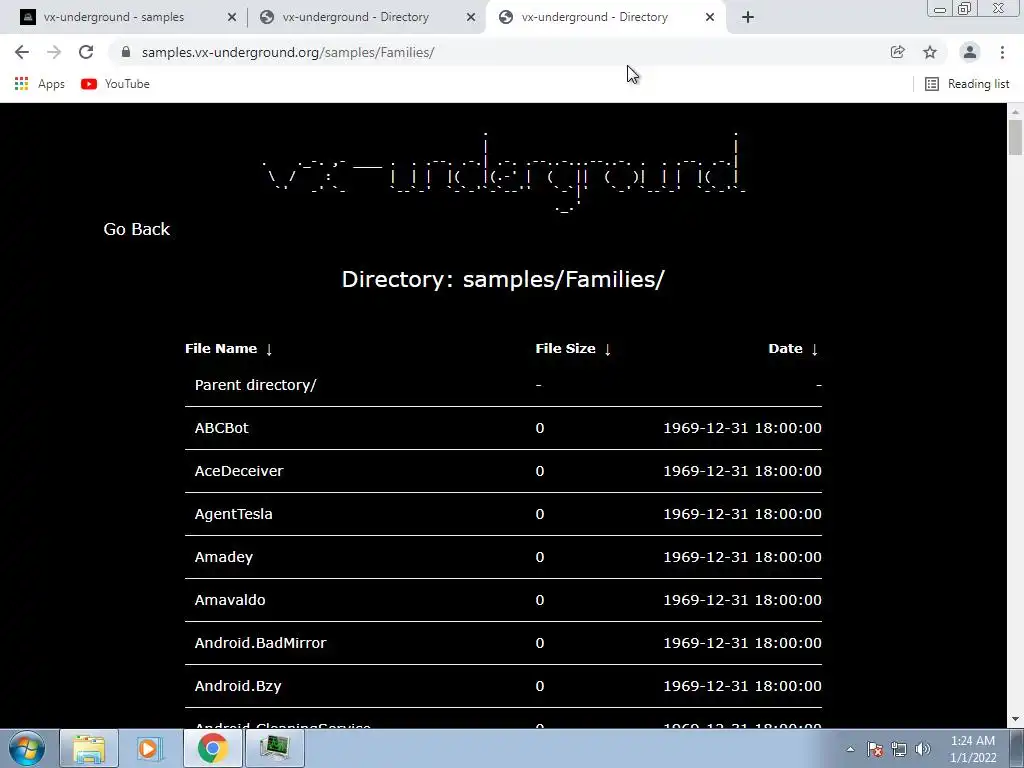The image size is (1024, 768).
Task: Click the File Size column header
Action: coord(565,349)
